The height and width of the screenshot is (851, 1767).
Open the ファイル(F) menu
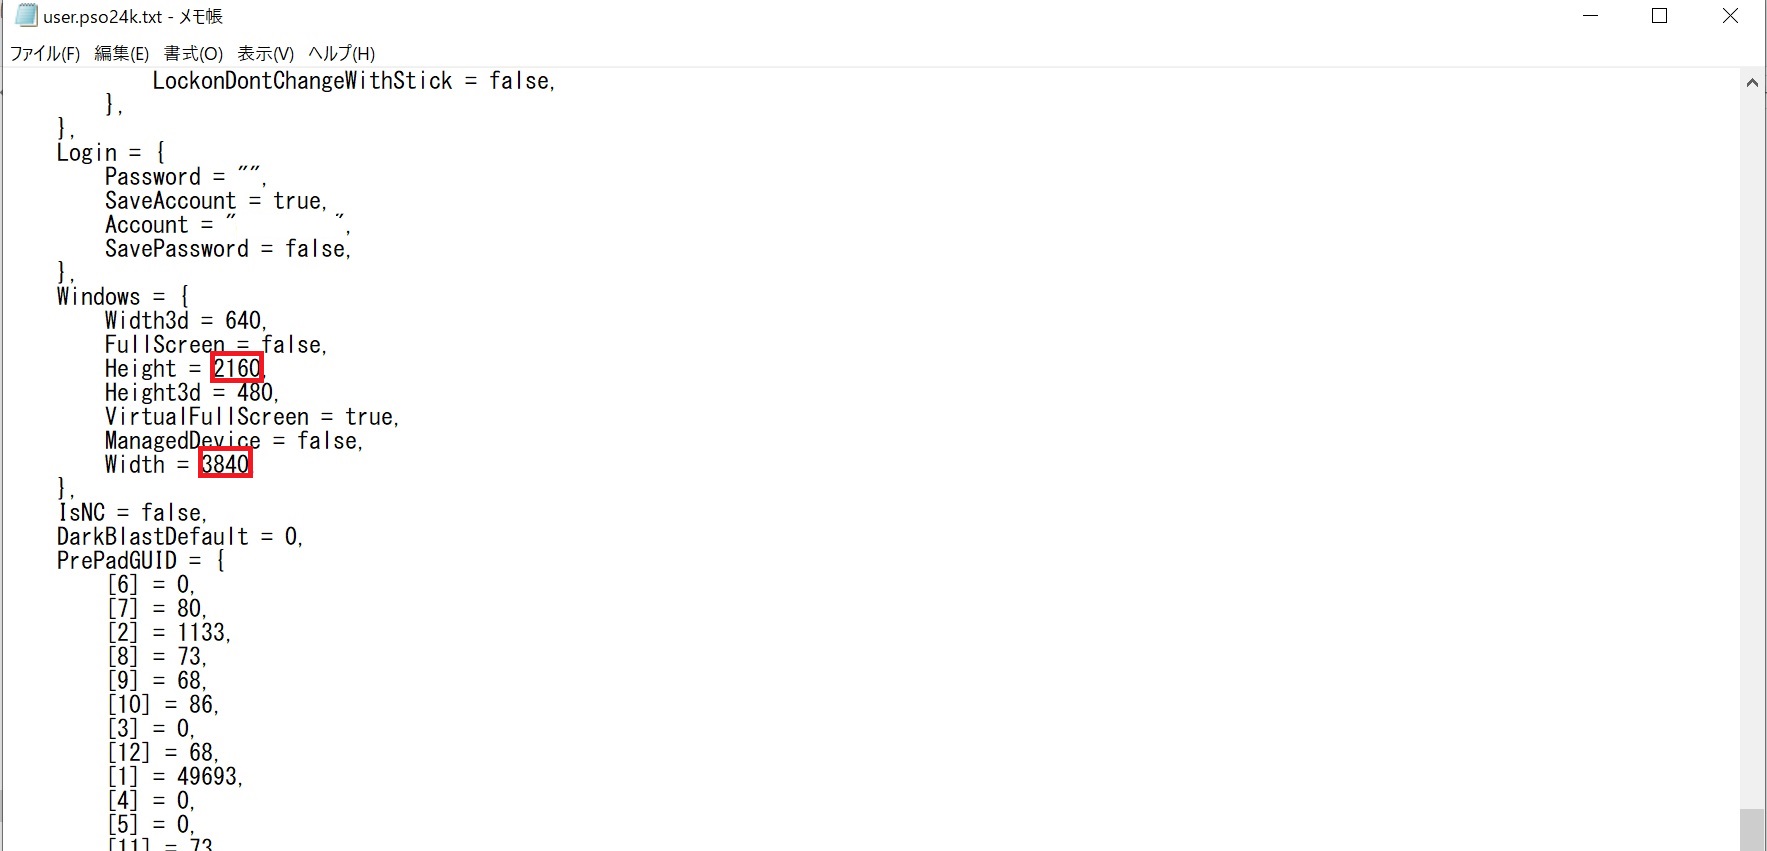point(45,54)
